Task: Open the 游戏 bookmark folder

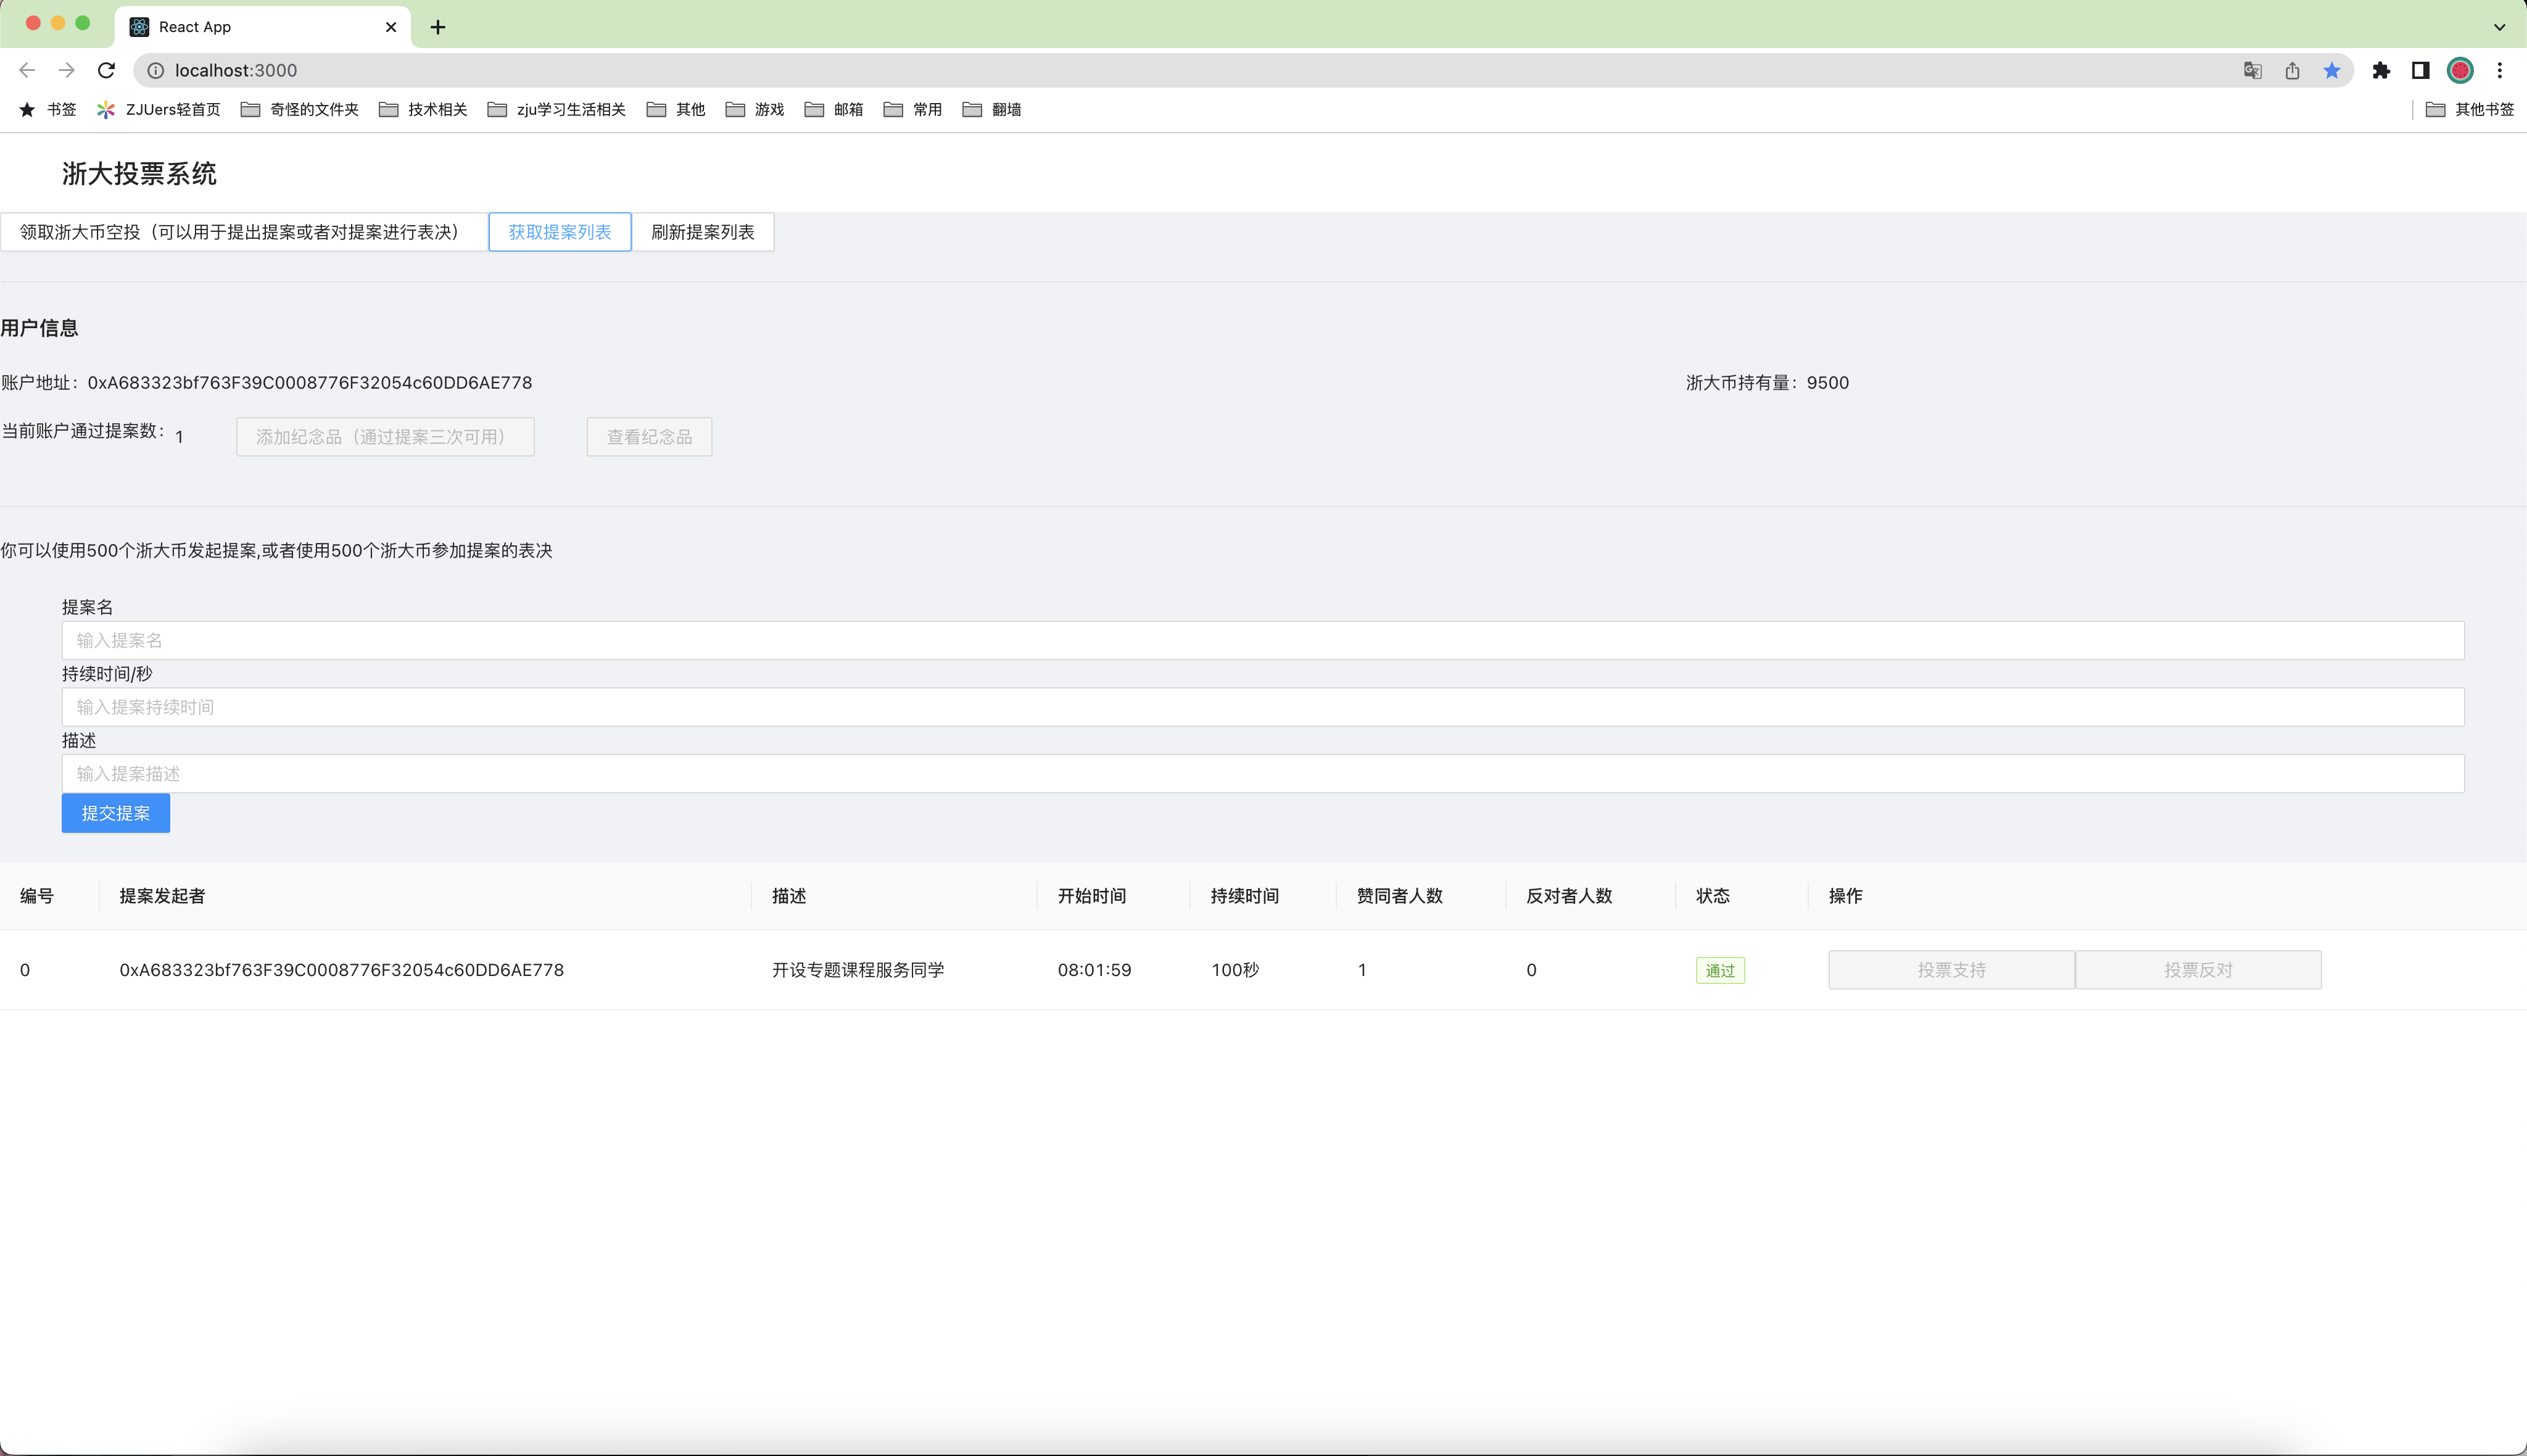Action: pyautogui.click(x=755, y=109)
